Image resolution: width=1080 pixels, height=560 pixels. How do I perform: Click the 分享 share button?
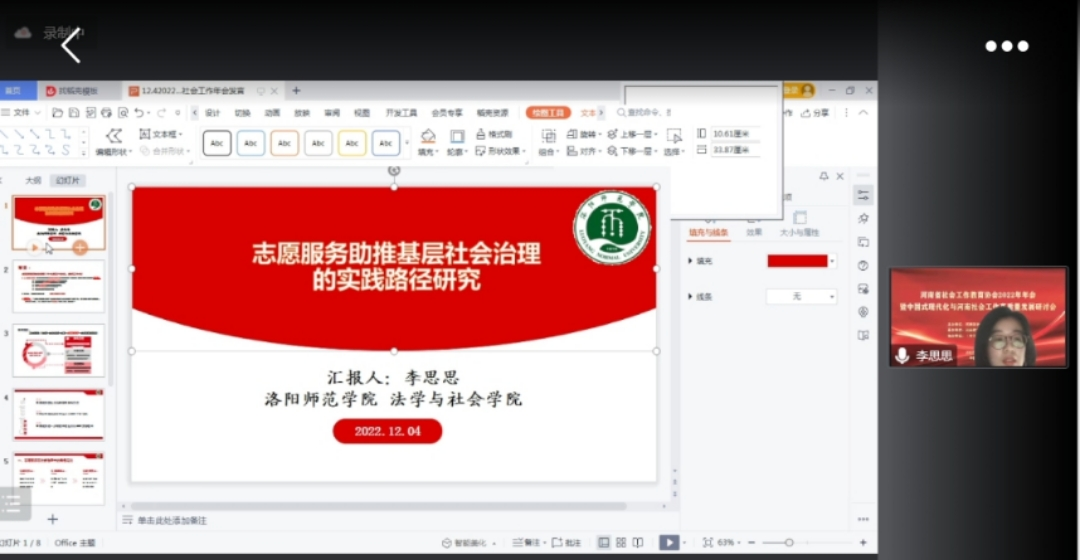[815, 113]
